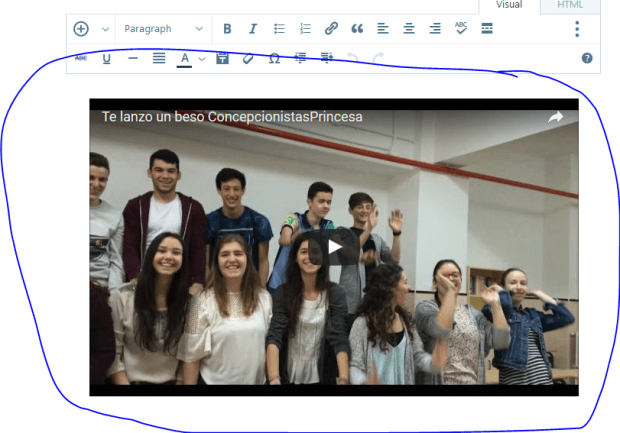
Task: Toggle bold formatting
Action: [227, 29]
